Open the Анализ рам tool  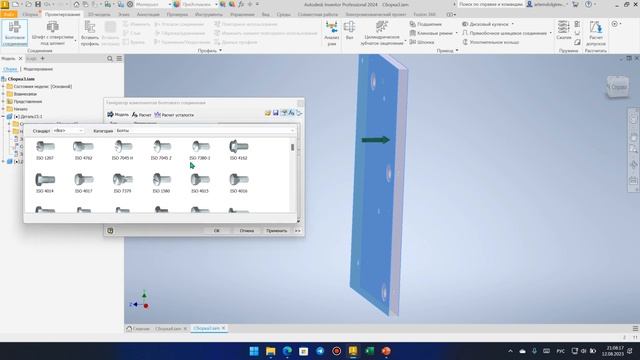[x=332, y=33]
